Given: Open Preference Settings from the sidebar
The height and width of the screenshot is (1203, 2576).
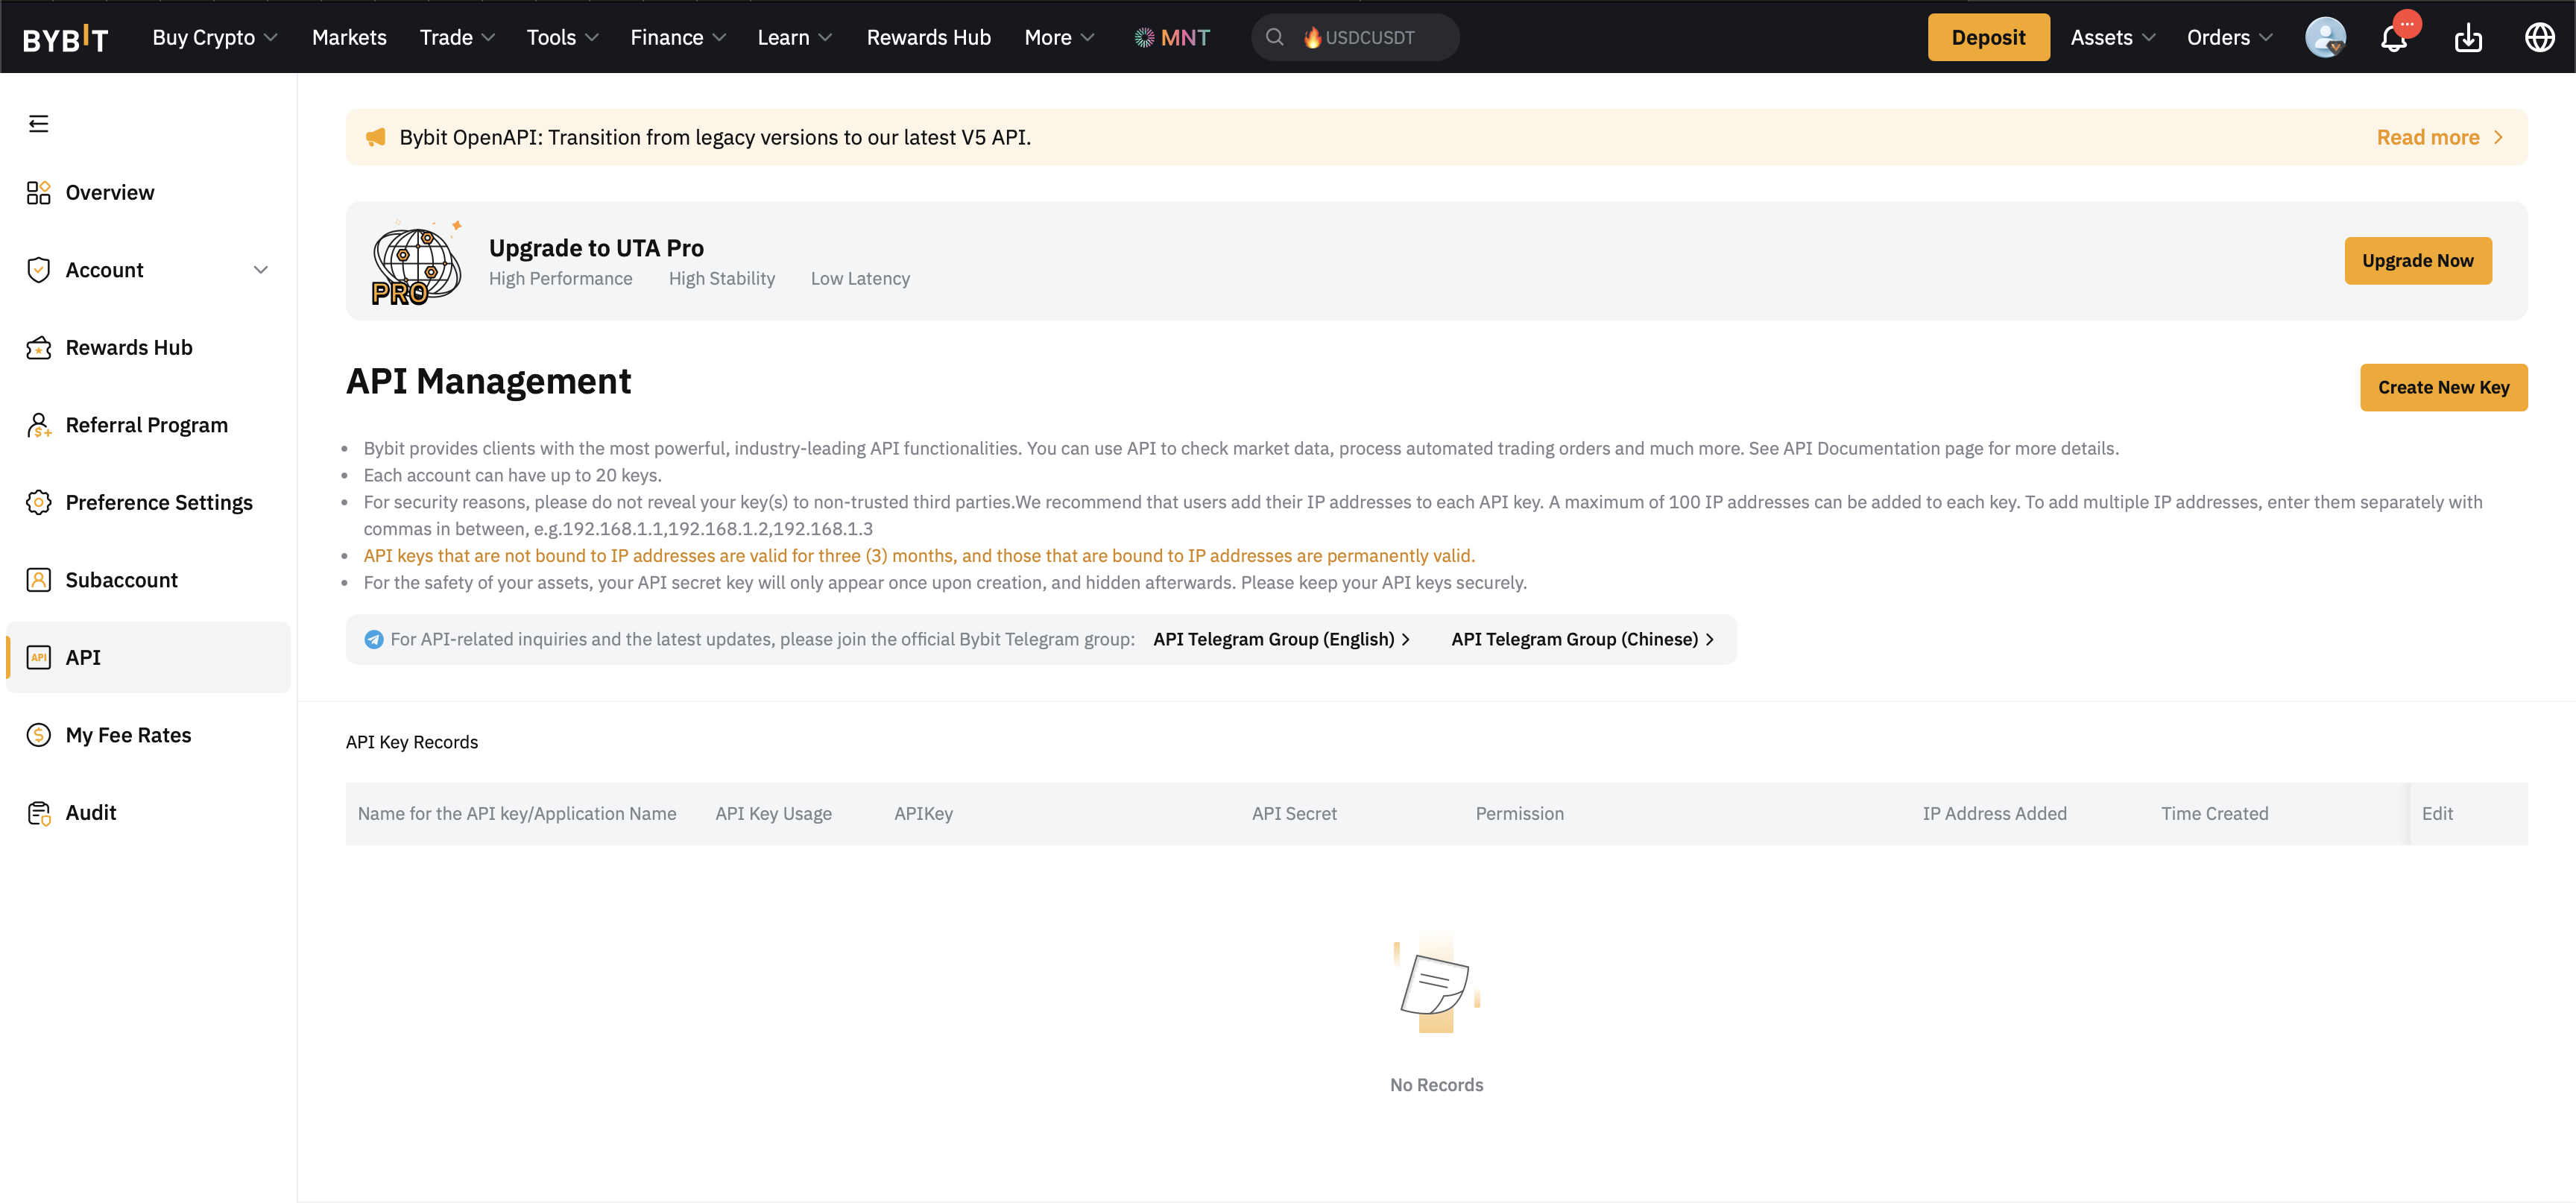Looking at the screenshot, I should (x=159, y=502).
